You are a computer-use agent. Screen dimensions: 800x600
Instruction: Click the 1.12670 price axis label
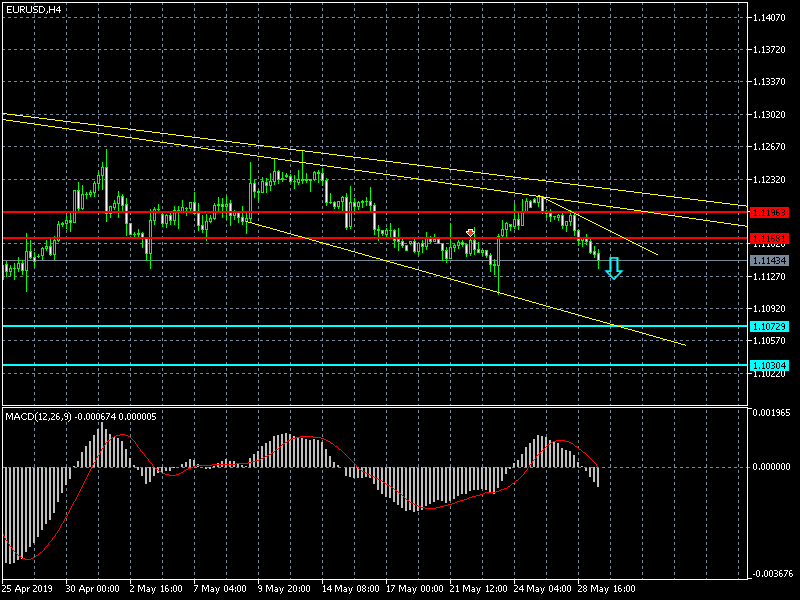pos(769,147)
